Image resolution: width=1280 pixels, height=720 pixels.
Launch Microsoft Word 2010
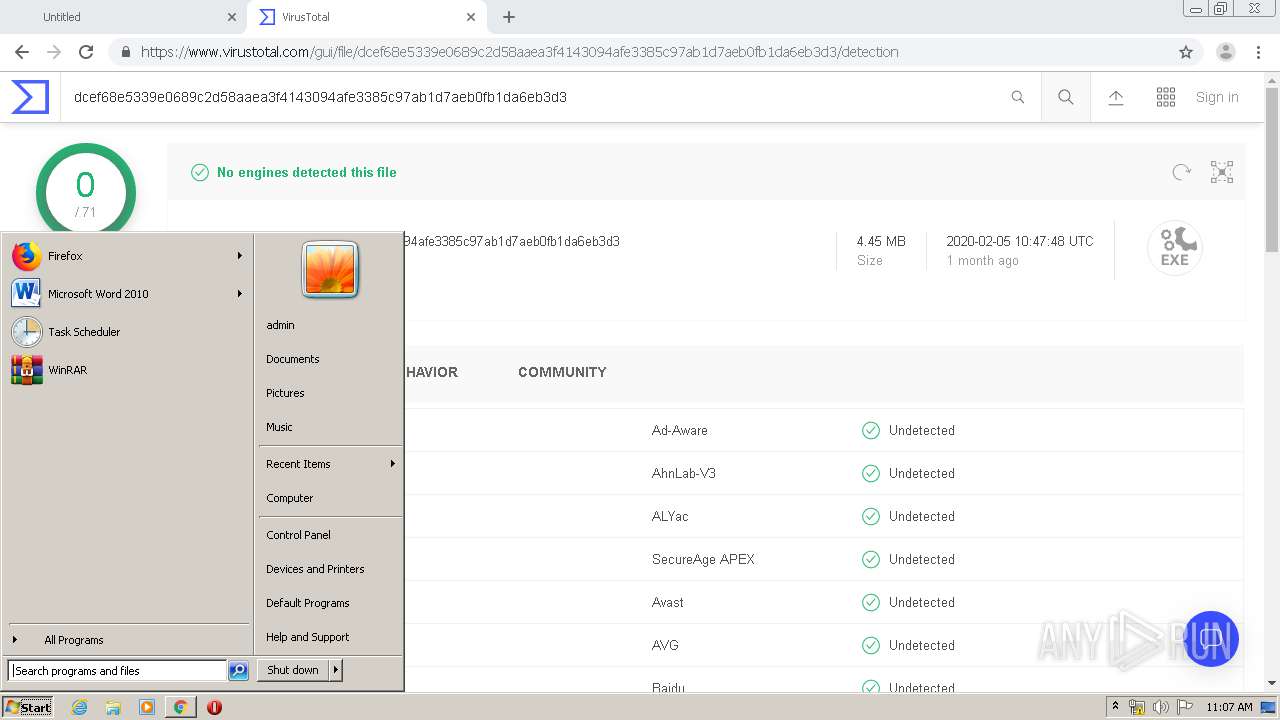(125, 294)
